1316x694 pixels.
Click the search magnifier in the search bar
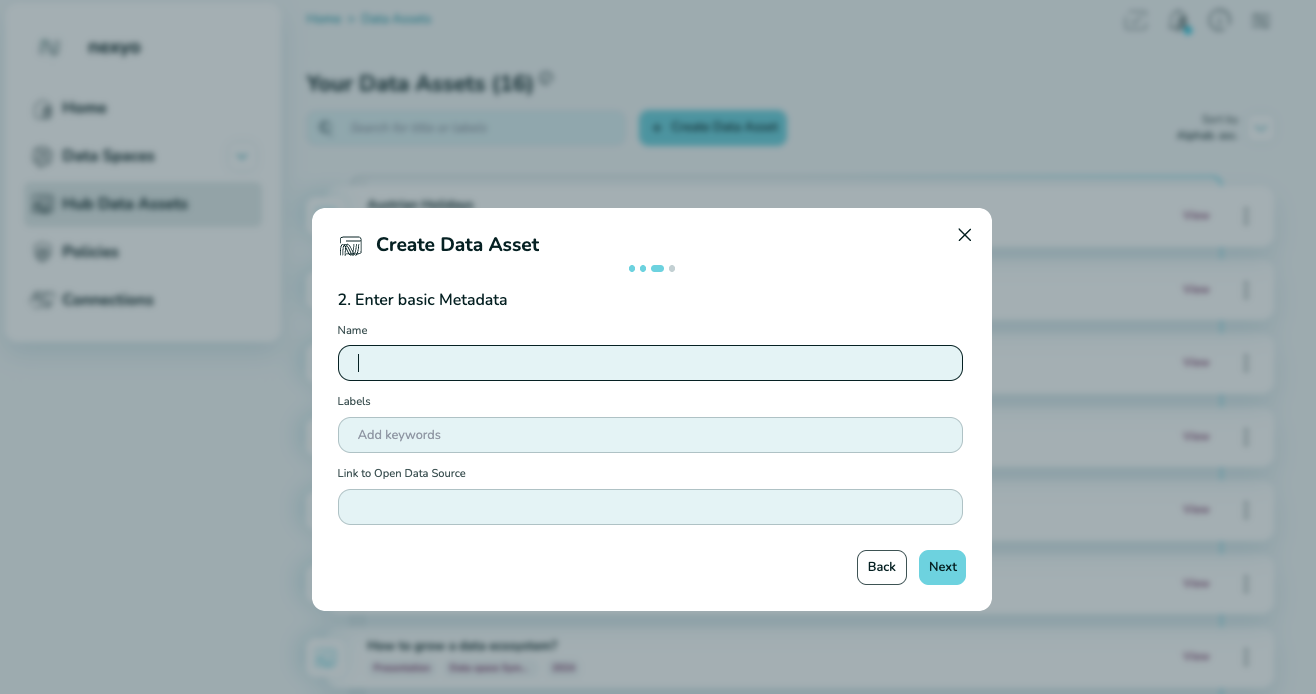pos(325,127)
